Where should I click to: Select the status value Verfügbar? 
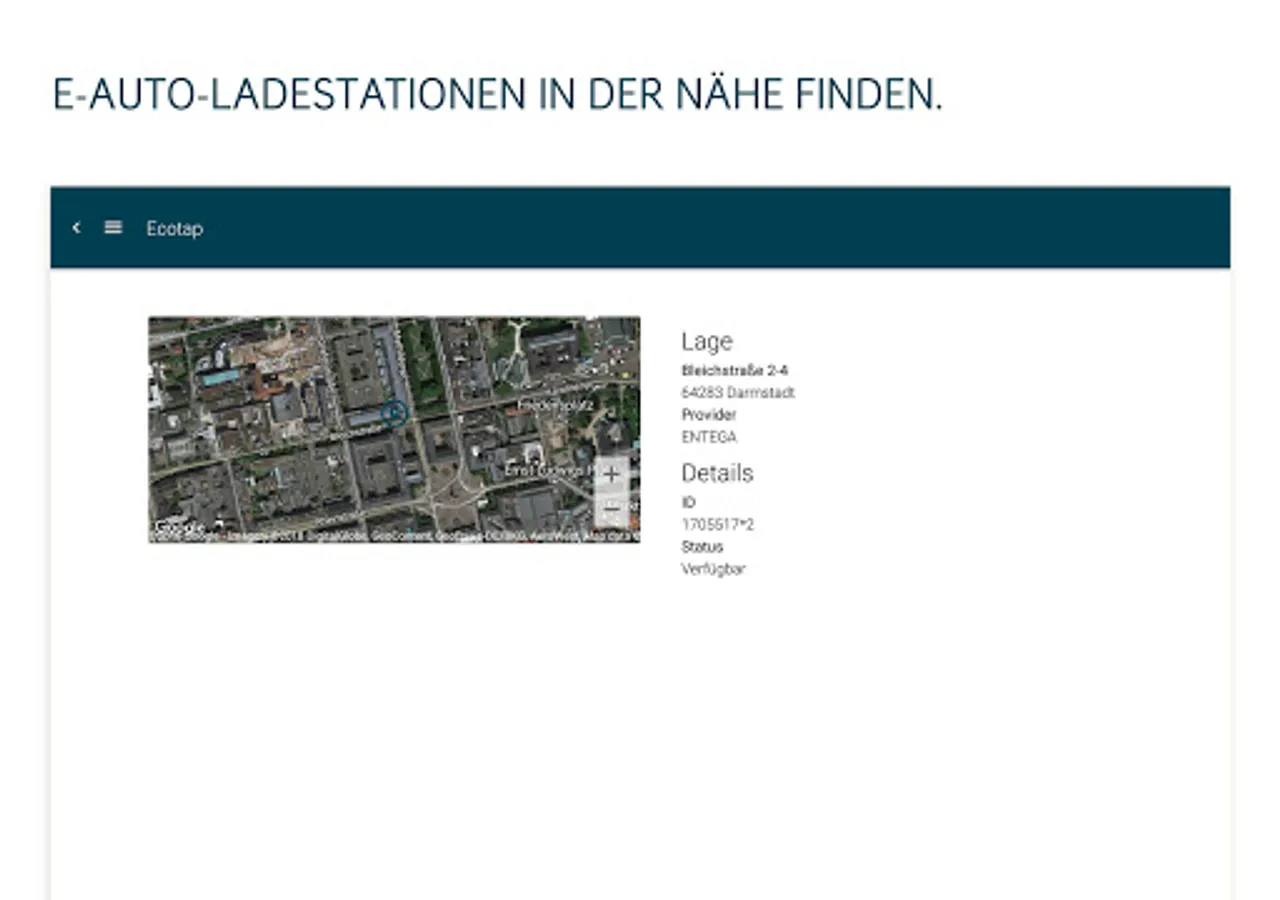pyautogui.click(x=713, y=569)
